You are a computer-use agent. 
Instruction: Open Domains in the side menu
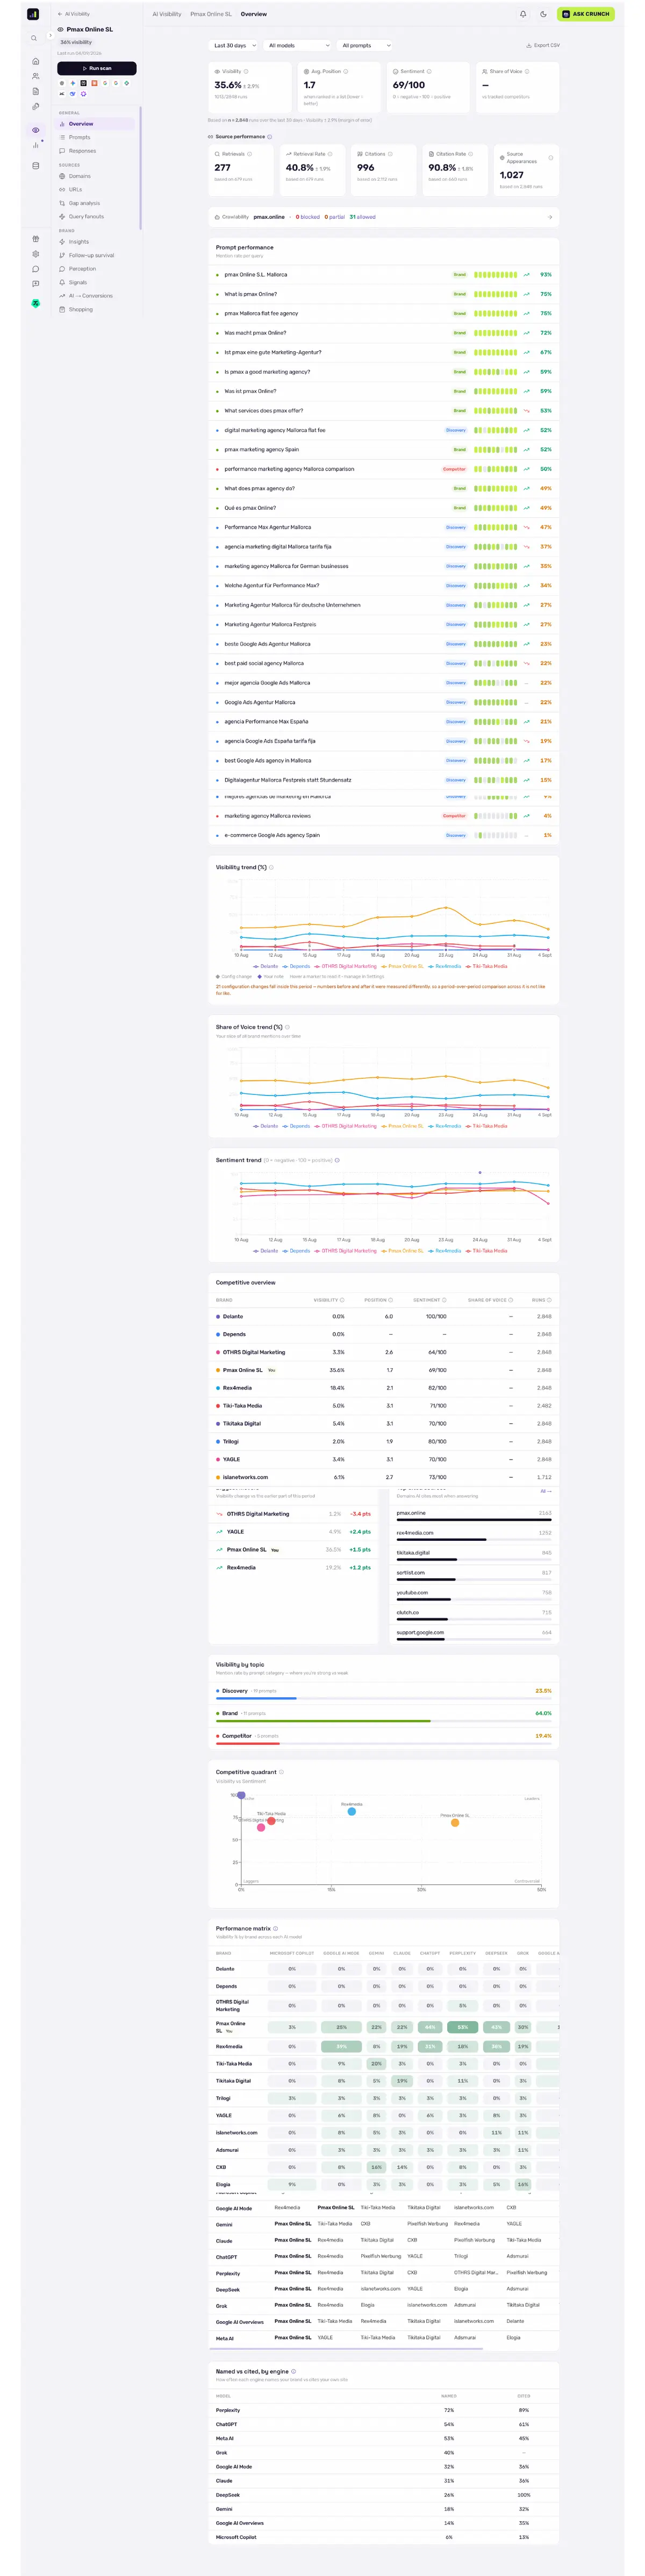96,176
